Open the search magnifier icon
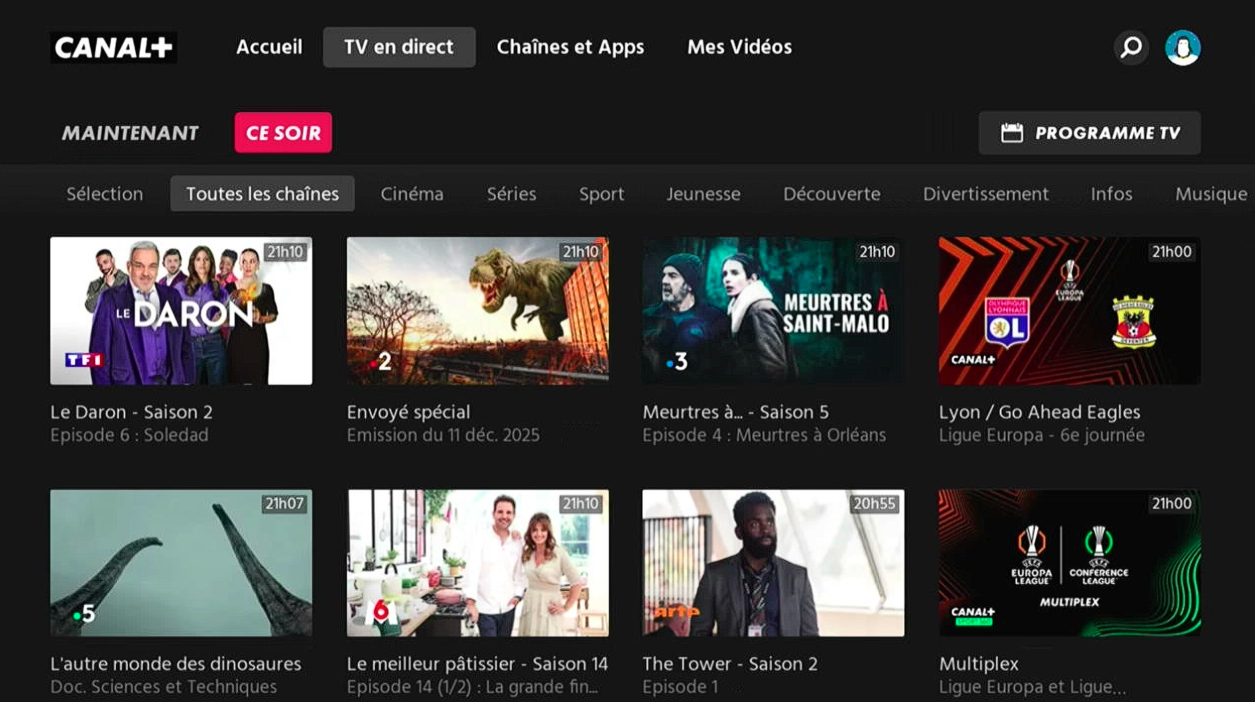Image resolution: width=1255 pixels, height=702 pixels. pyautogui.click(x=1131, y=47)
